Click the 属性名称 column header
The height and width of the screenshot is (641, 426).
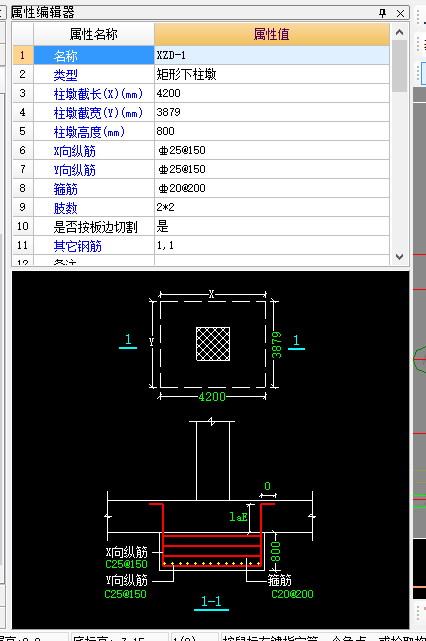click(94, 34)
